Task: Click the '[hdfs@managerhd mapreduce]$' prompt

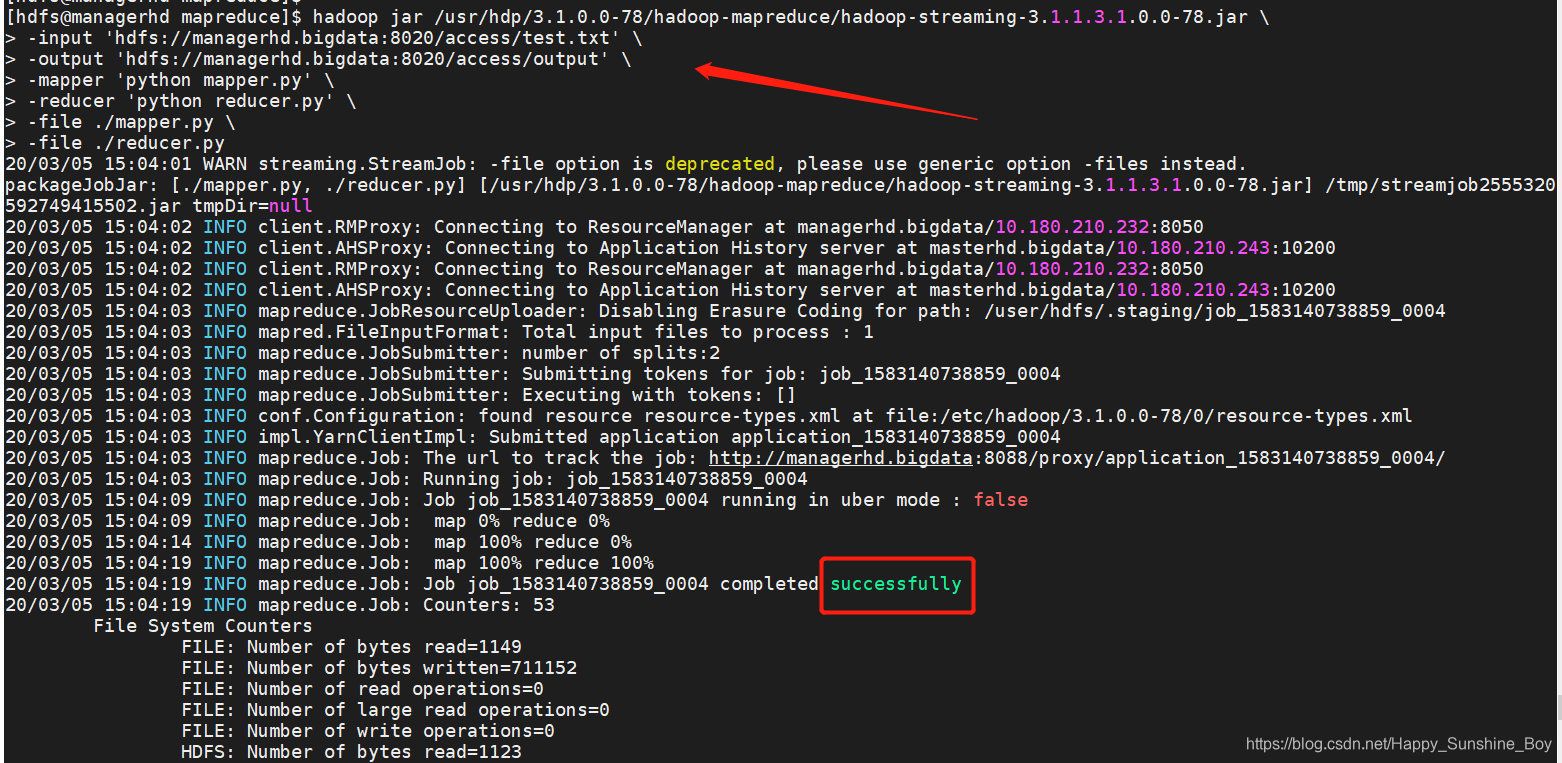Action: coord(154,17)
